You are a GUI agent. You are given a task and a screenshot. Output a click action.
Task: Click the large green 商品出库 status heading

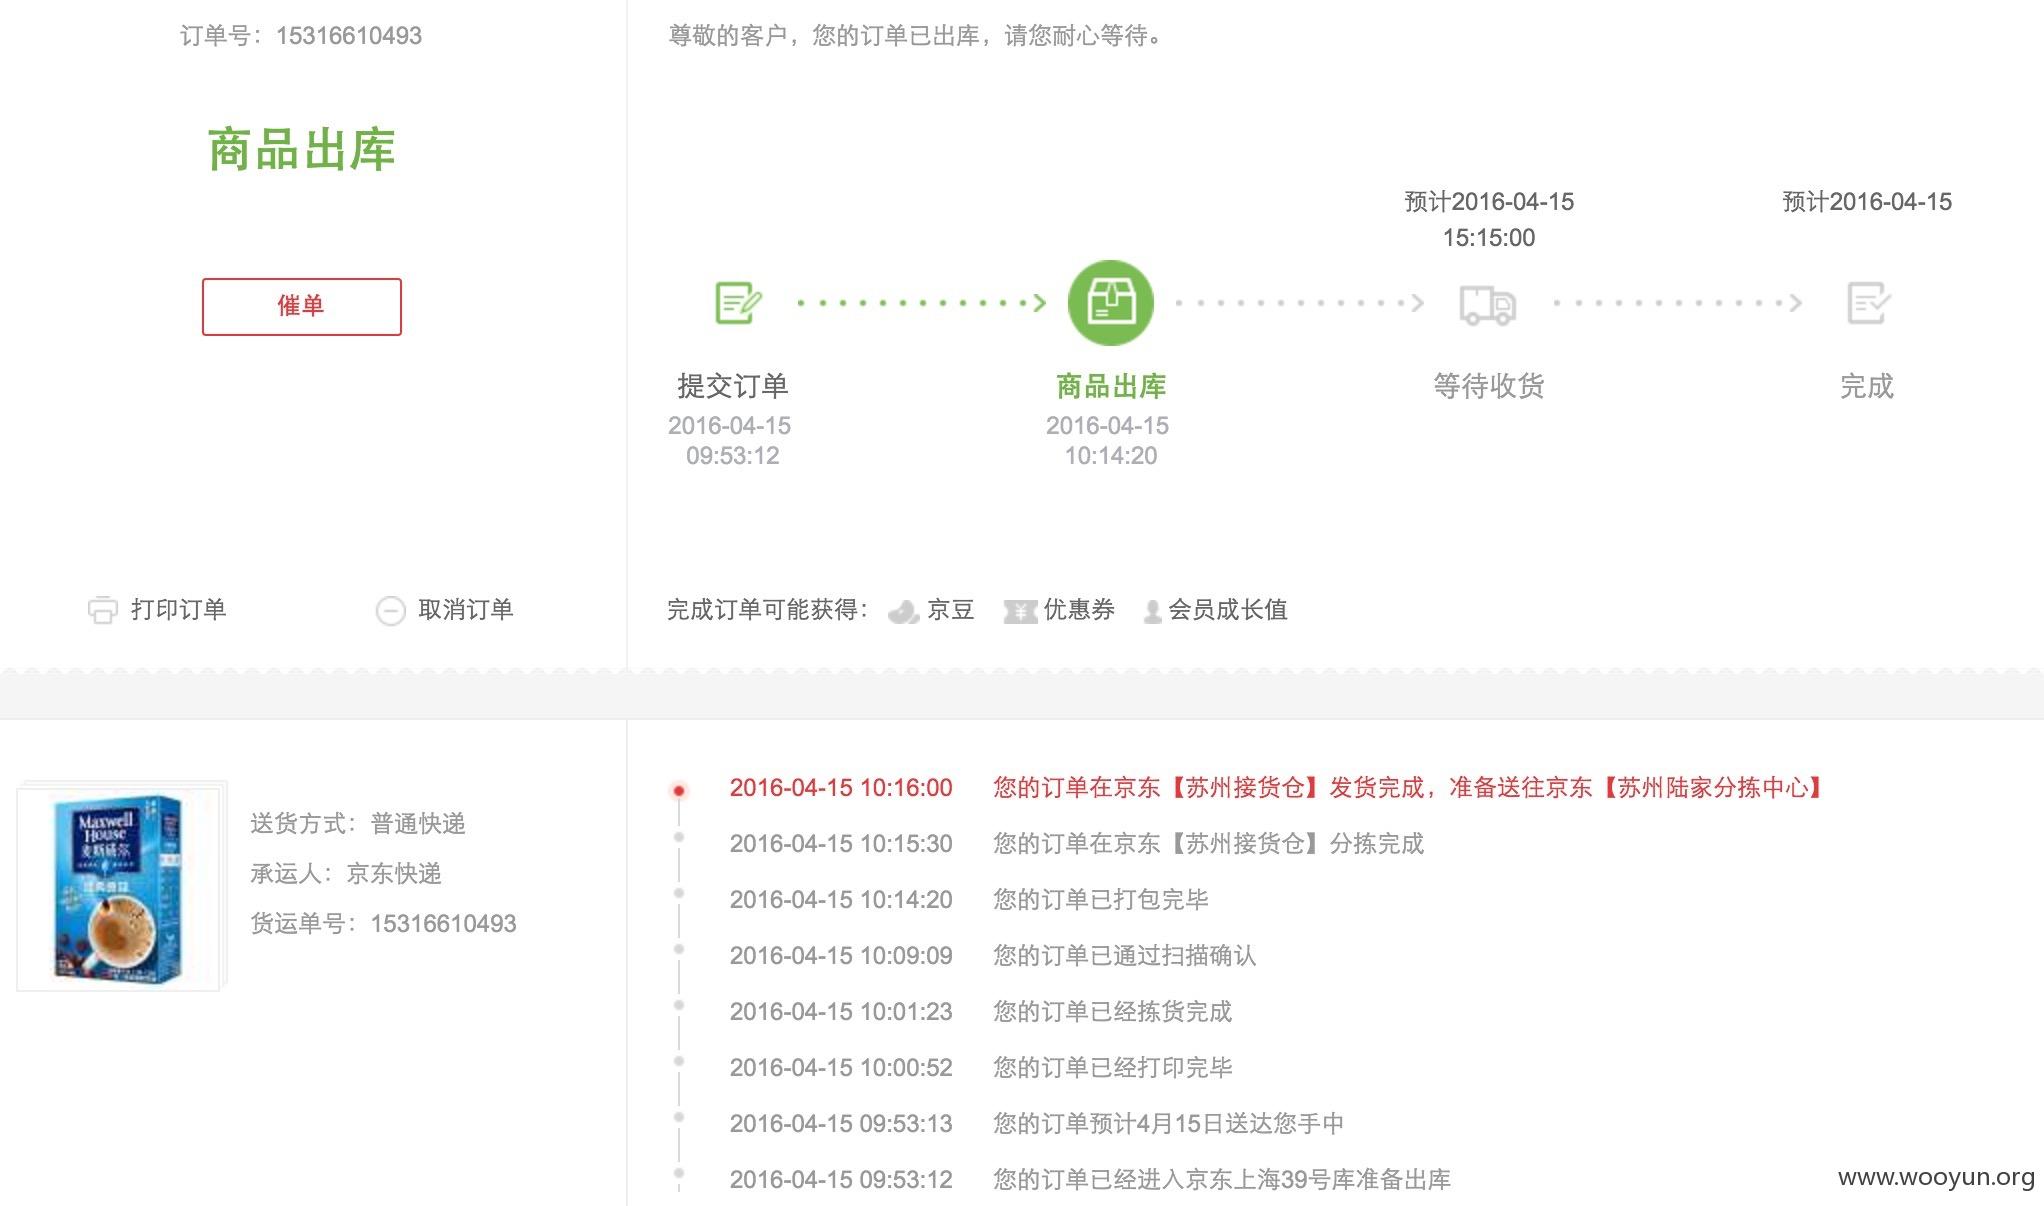(x=301, y=150)
